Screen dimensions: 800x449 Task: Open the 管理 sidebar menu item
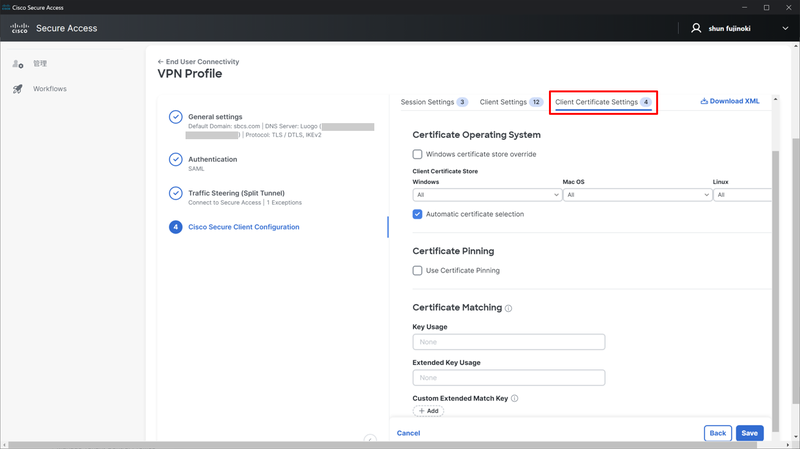[40, 64]
